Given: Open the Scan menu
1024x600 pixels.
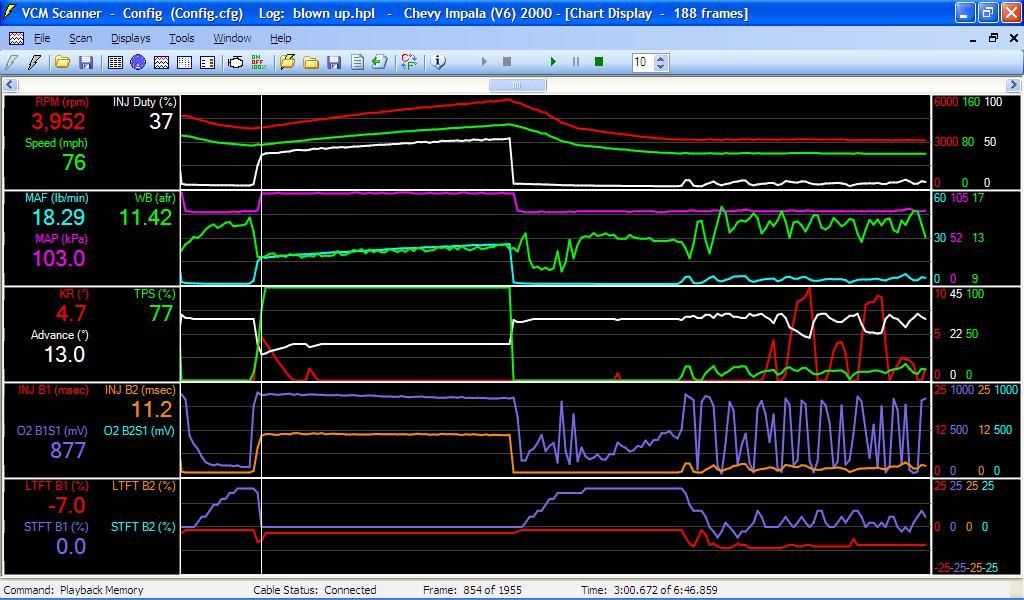Looking at the screenshot, I should tap(80, 38).
